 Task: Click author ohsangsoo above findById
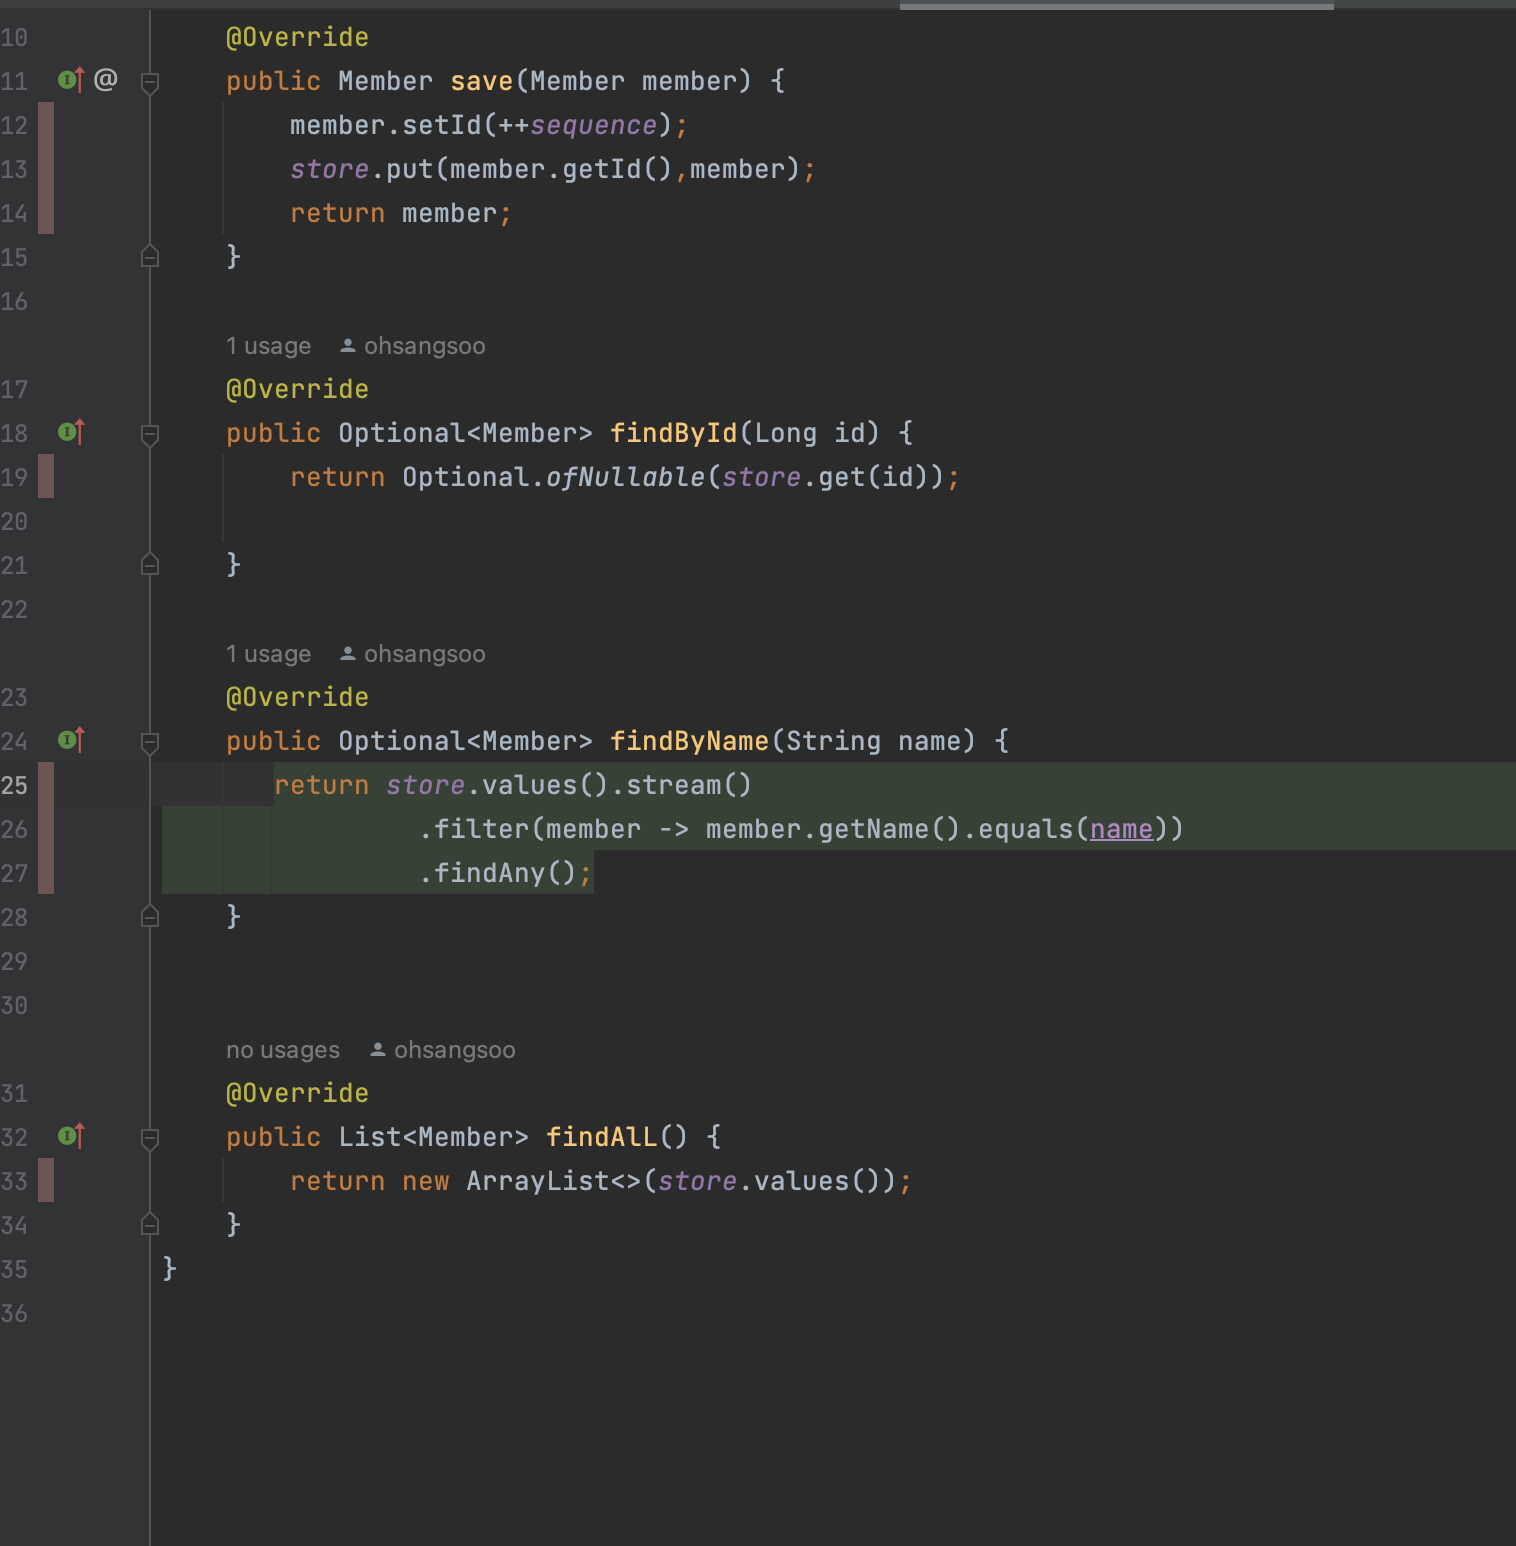[x=413, y=346]
